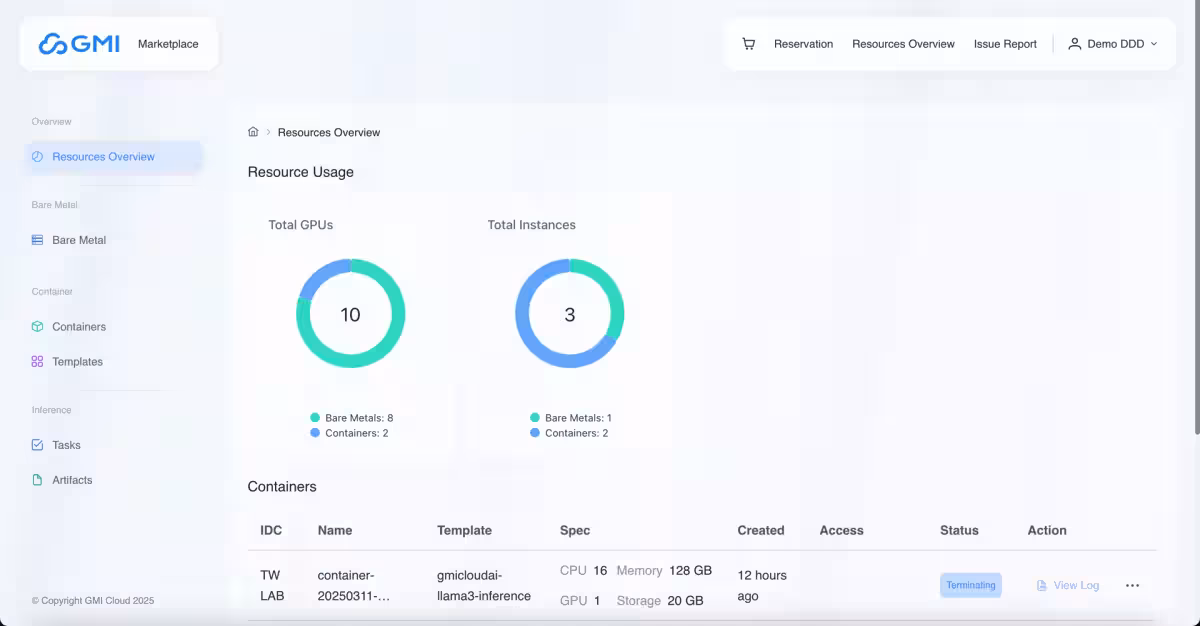Click the Templates grid icon
The image size is (1200, 626).
37,362
